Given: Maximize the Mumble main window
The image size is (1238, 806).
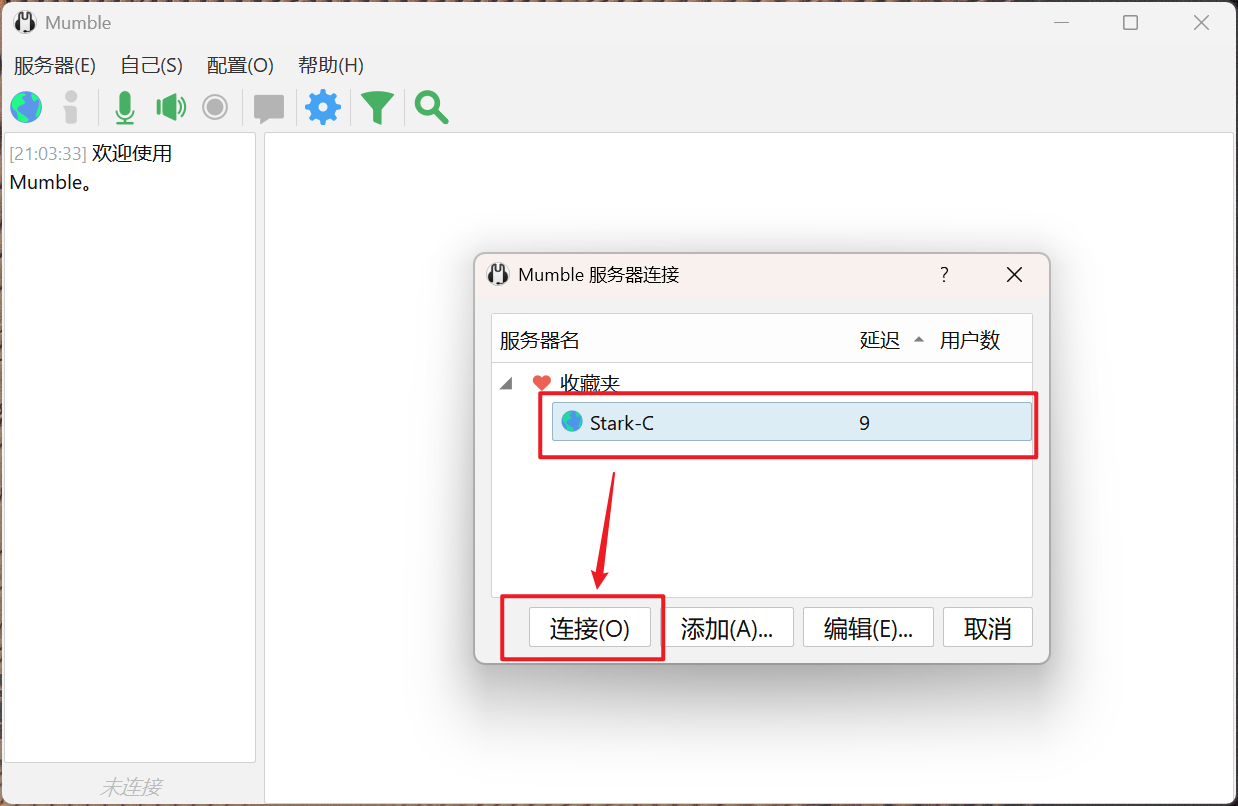Looking at the screenshot, I should pos(1130,22).
